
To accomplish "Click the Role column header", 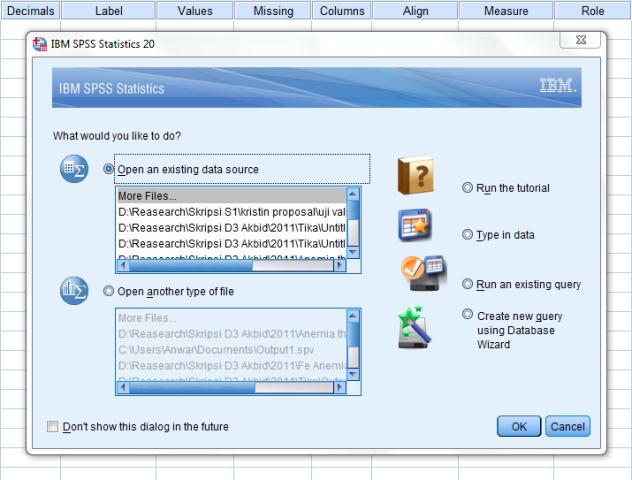I will (592, 10).
